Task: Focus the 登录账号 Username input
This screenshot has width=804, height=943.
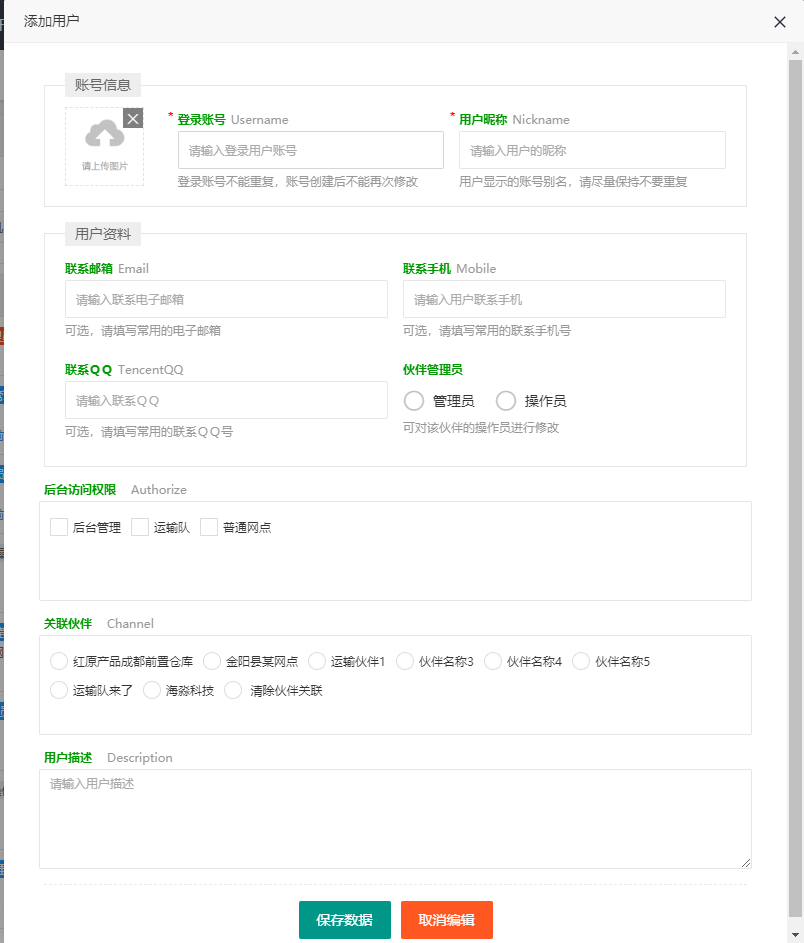Action: [x=311, y=150]
